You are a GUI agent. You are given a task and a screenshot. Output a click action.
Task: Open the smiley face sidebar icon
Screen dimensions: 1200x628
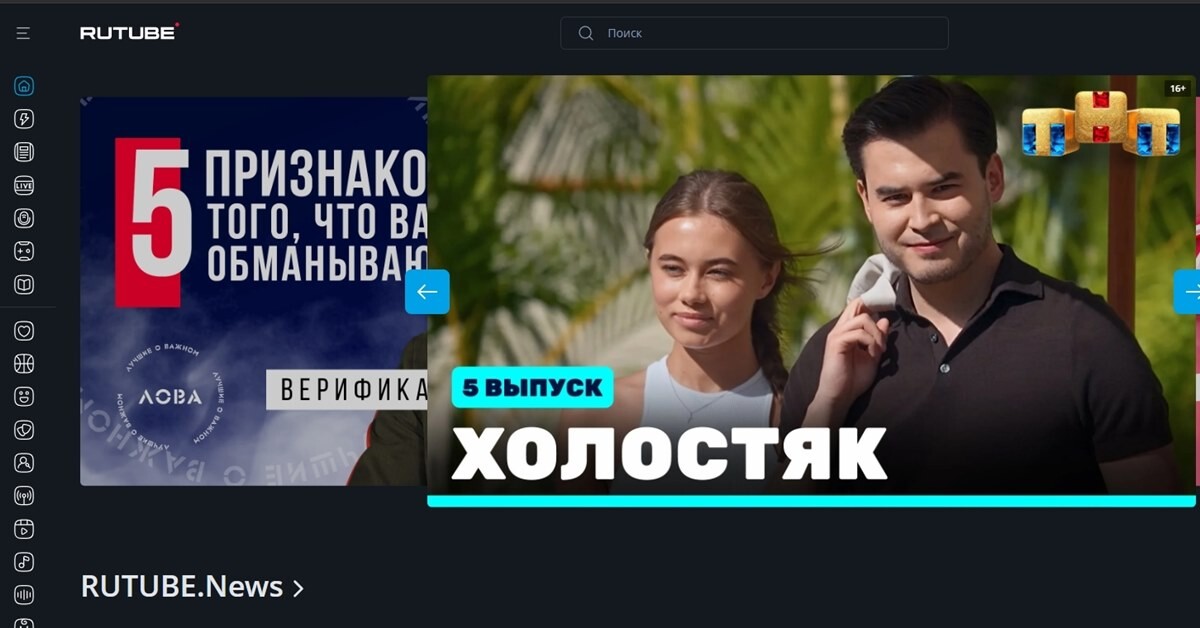point(24,397)
